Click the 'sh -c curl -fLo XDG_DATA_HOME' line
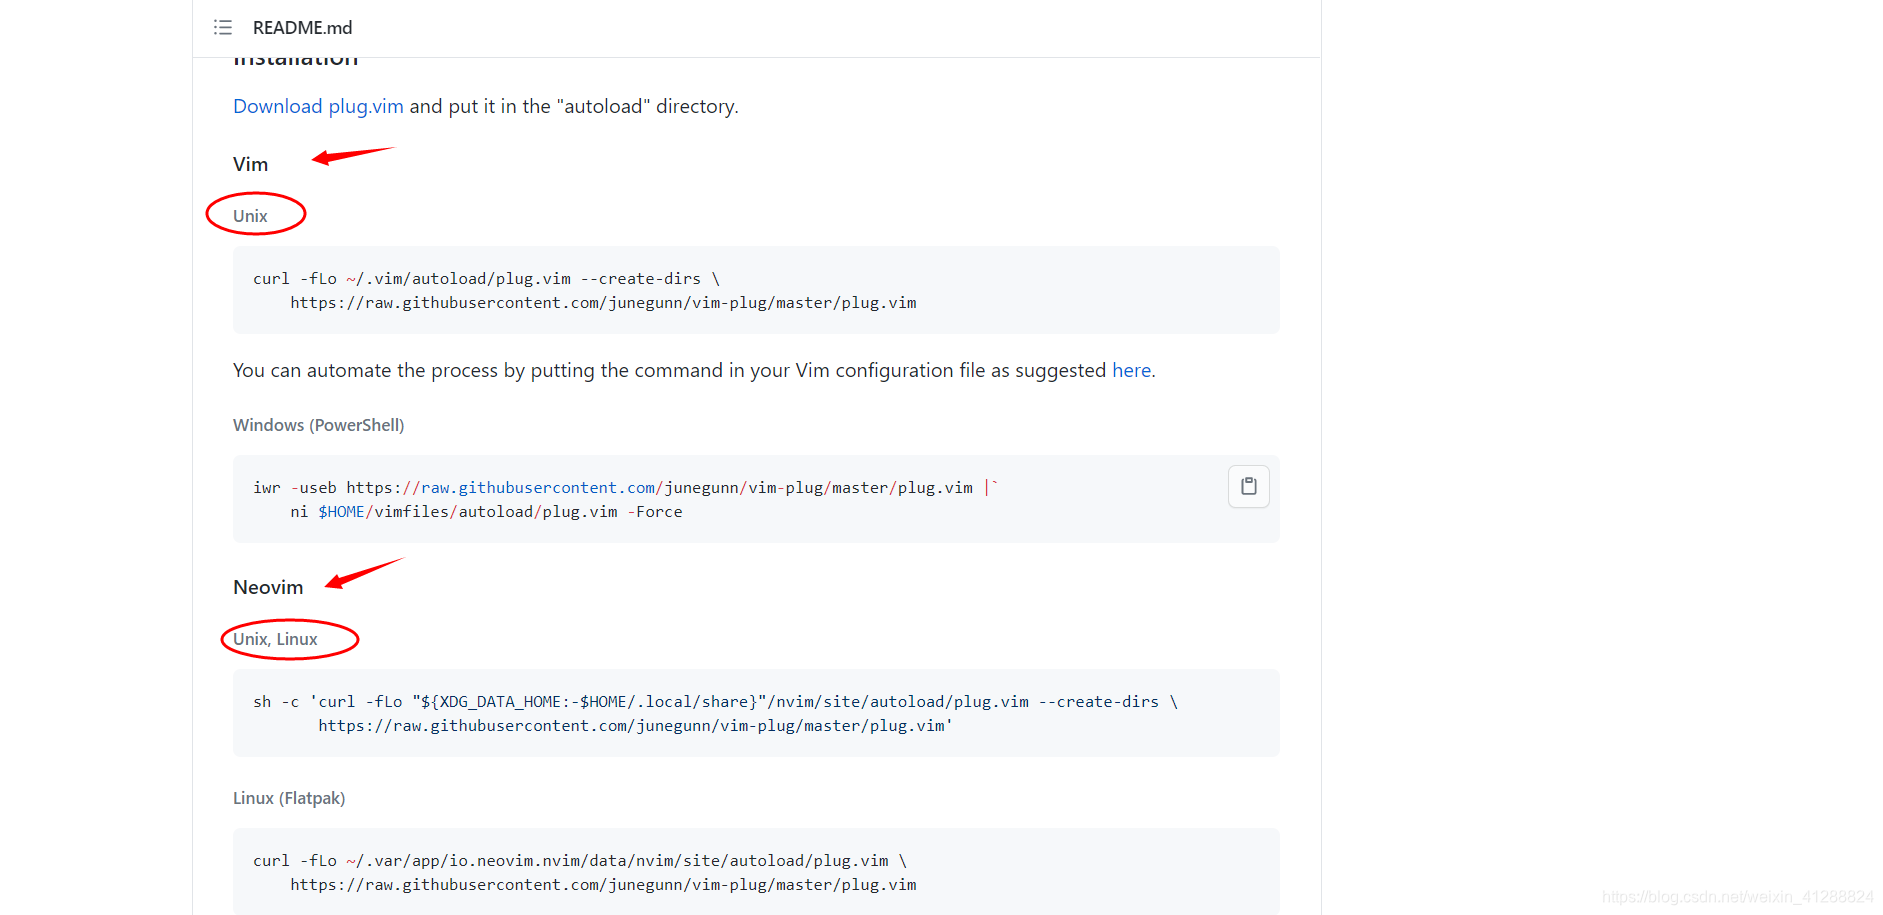This screenshot has height=915, width=1883. coord(715,702)
